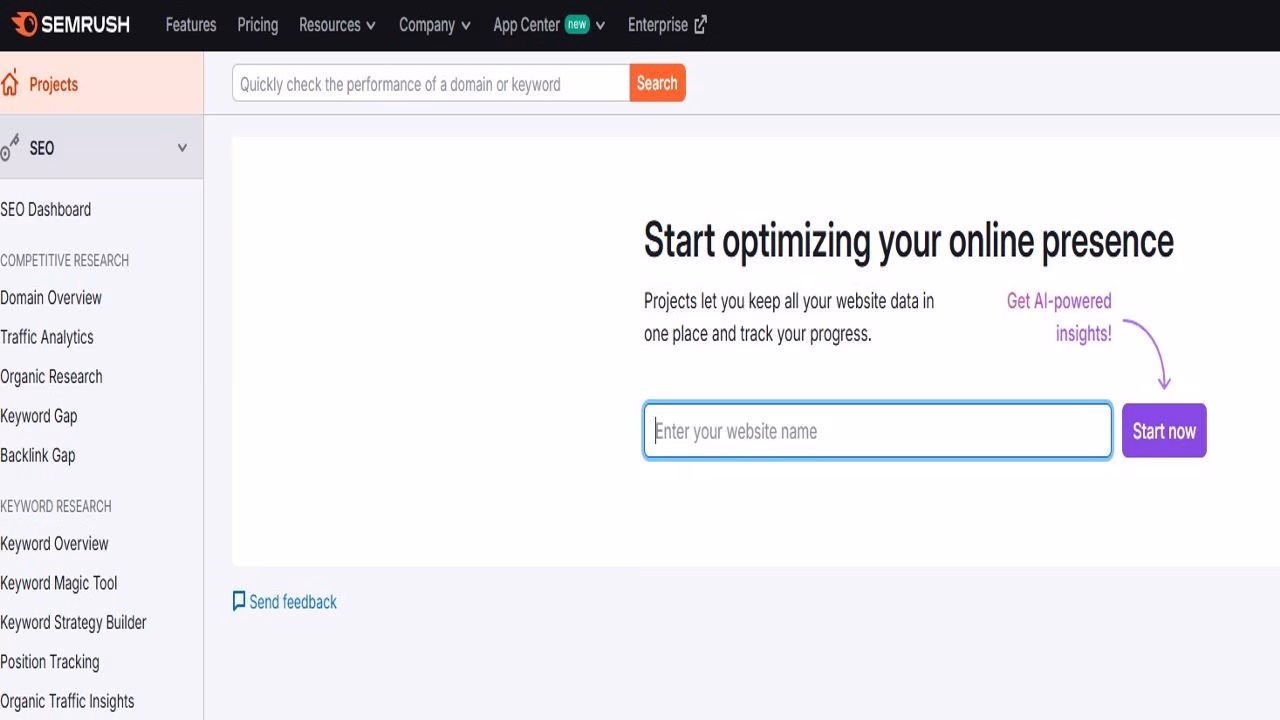Viewport: 1280px width, 720px height.
Task: Click the Search button's magnifier area
Action: (656, 83)
